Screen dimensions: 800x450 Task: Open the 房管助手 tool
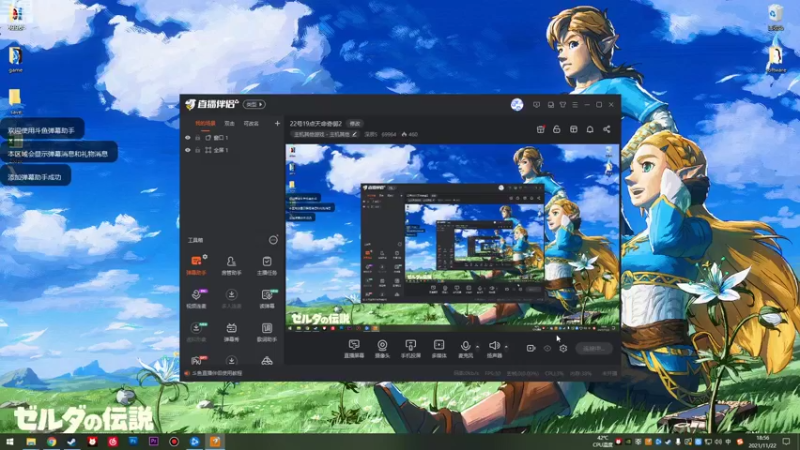coord(231,265)
